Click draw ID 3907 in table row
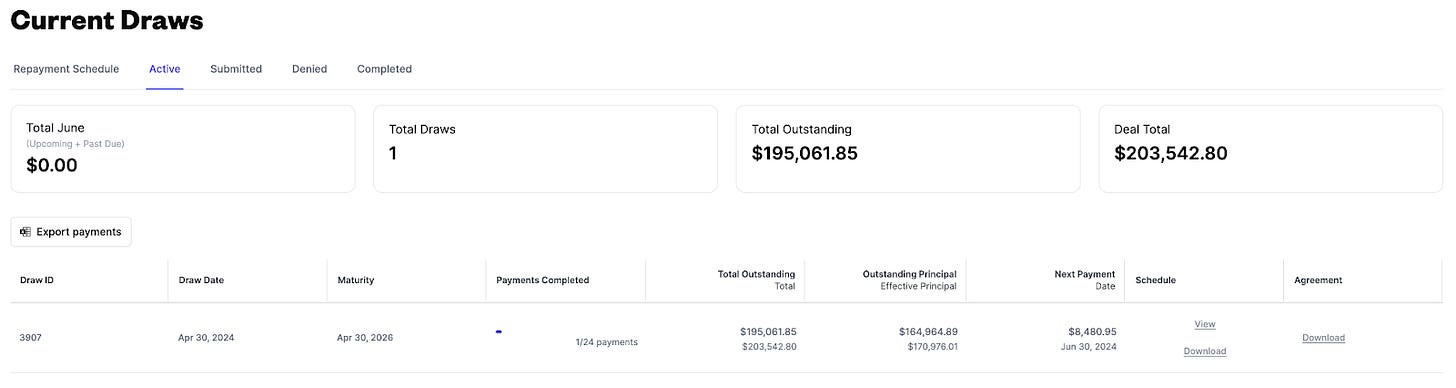Image resolution: width=1456 pixels, height=388 pixels. (x=31, y=338)
